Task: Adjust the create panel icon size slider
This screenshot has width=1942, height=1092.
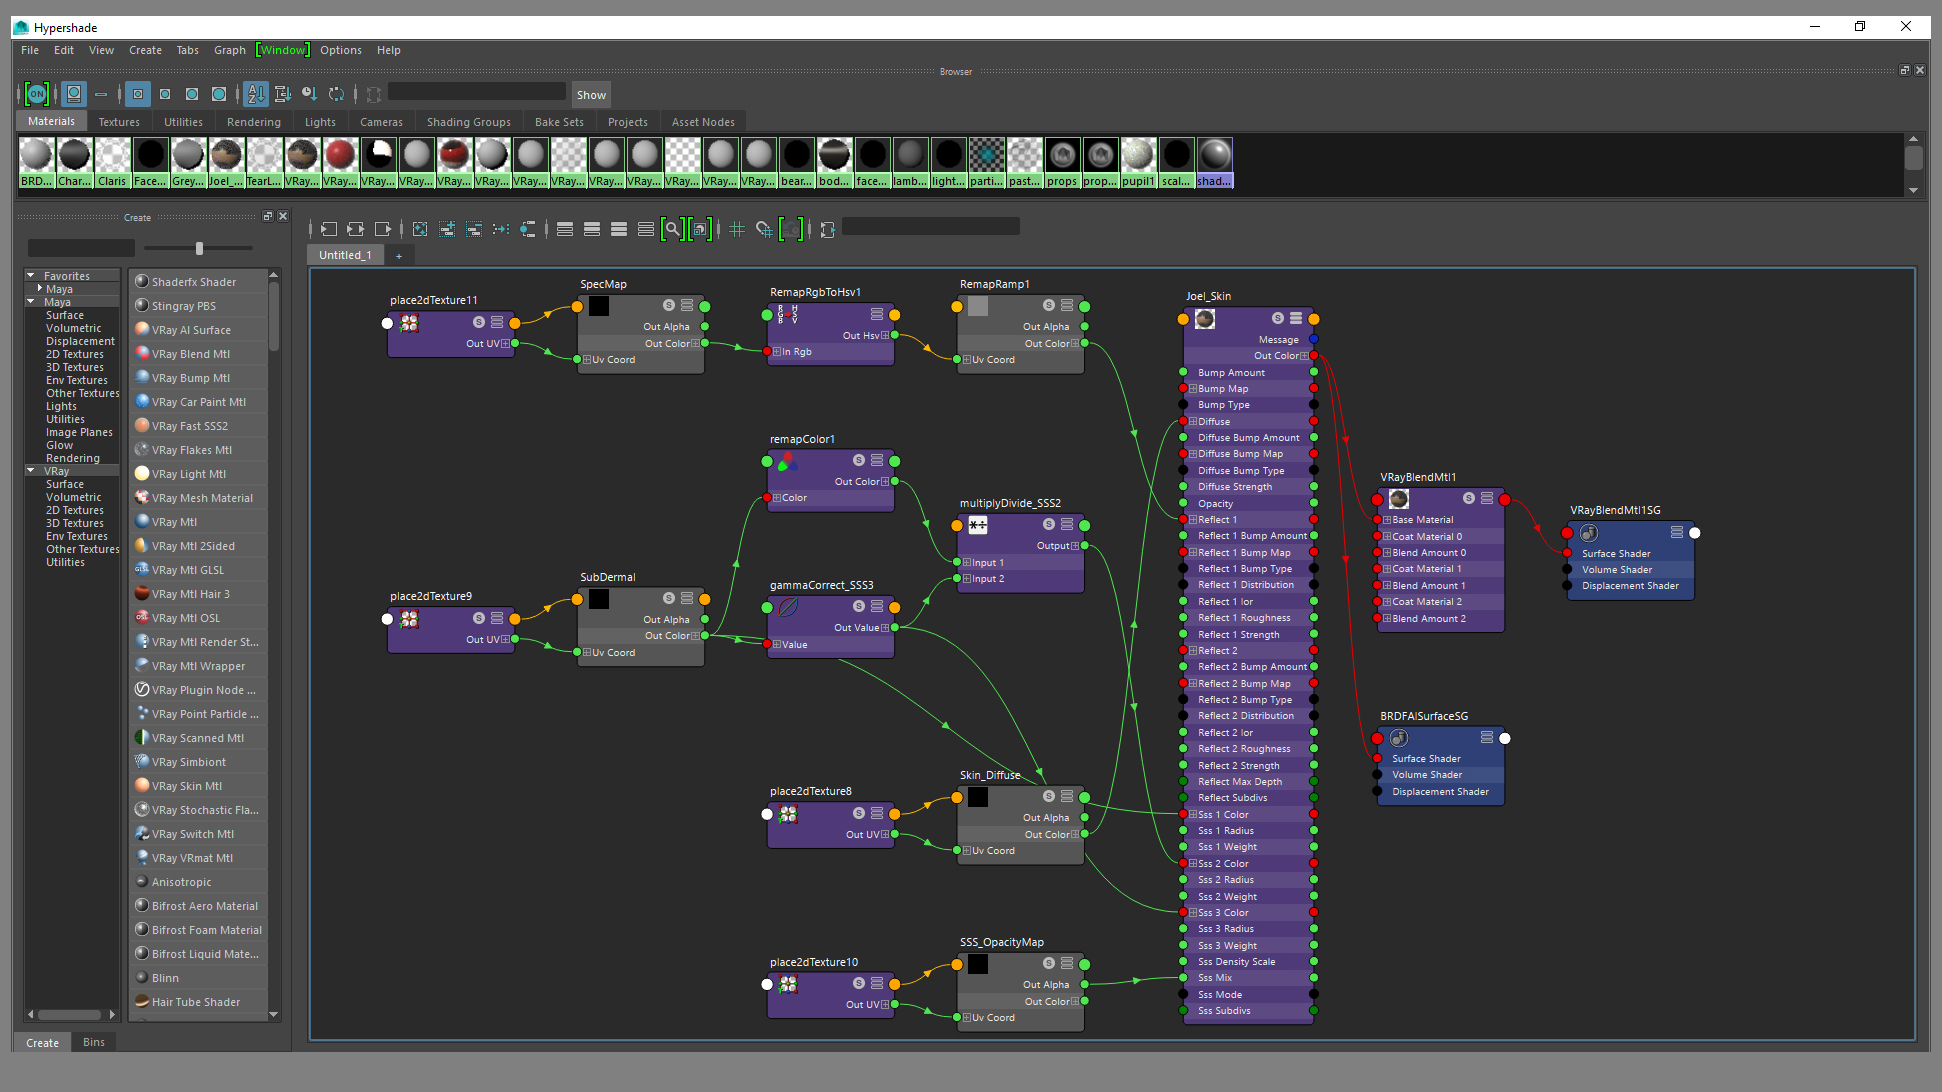Action: coord(199,248)
